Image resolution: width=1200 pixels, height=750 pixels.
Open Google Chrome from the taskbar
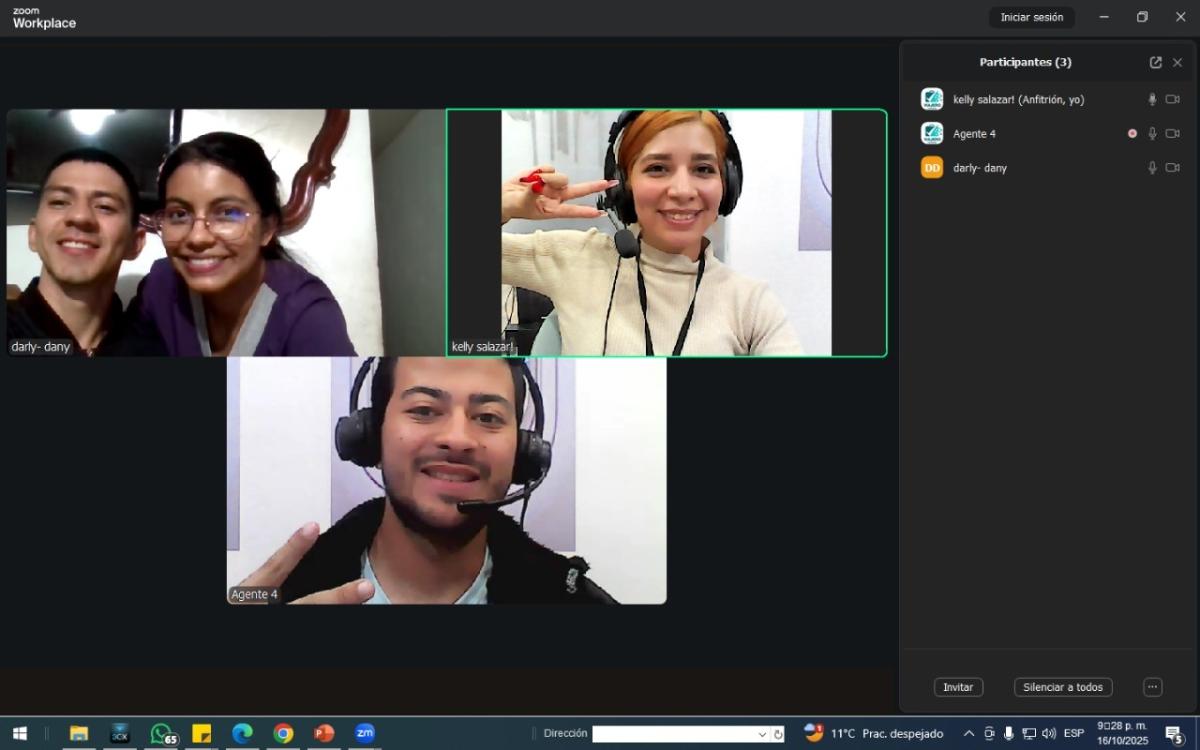283,734
